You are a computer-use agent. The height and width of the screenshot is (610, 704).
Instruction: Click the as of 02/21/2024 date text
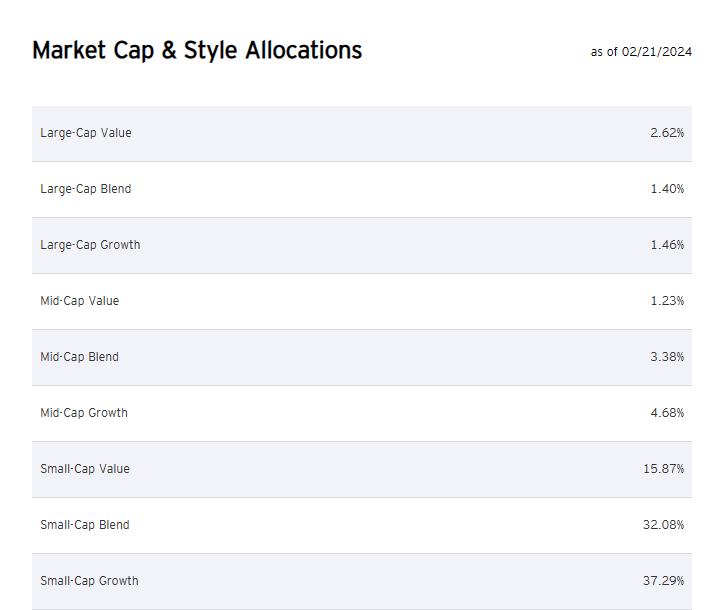click(641, 52)
